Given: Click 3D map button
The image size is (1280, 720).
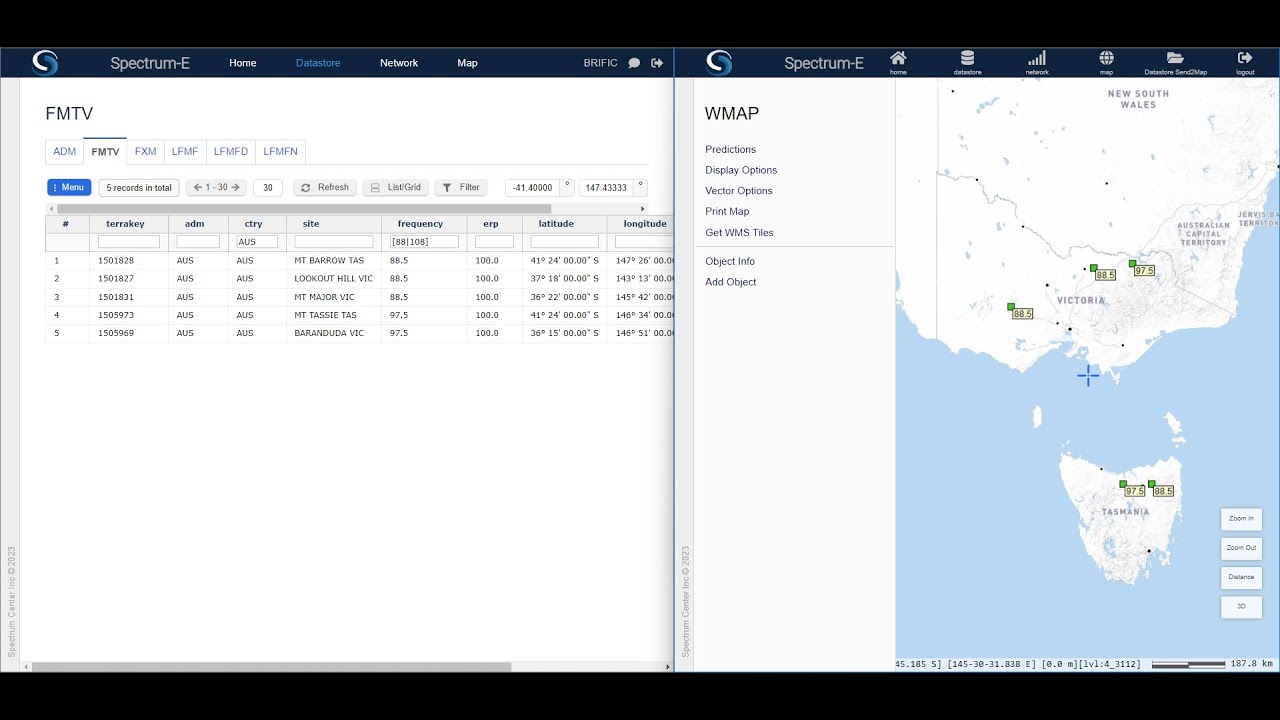Looking at the screenshot, I should (x=1241, y=606).
